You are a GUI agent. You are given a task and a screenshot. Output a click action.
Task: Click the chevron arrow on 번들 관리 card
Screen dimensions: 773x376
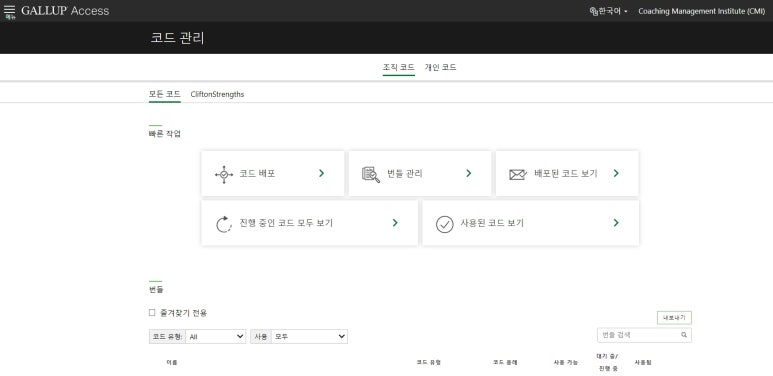pyautogui.click(x=468, y=173)
